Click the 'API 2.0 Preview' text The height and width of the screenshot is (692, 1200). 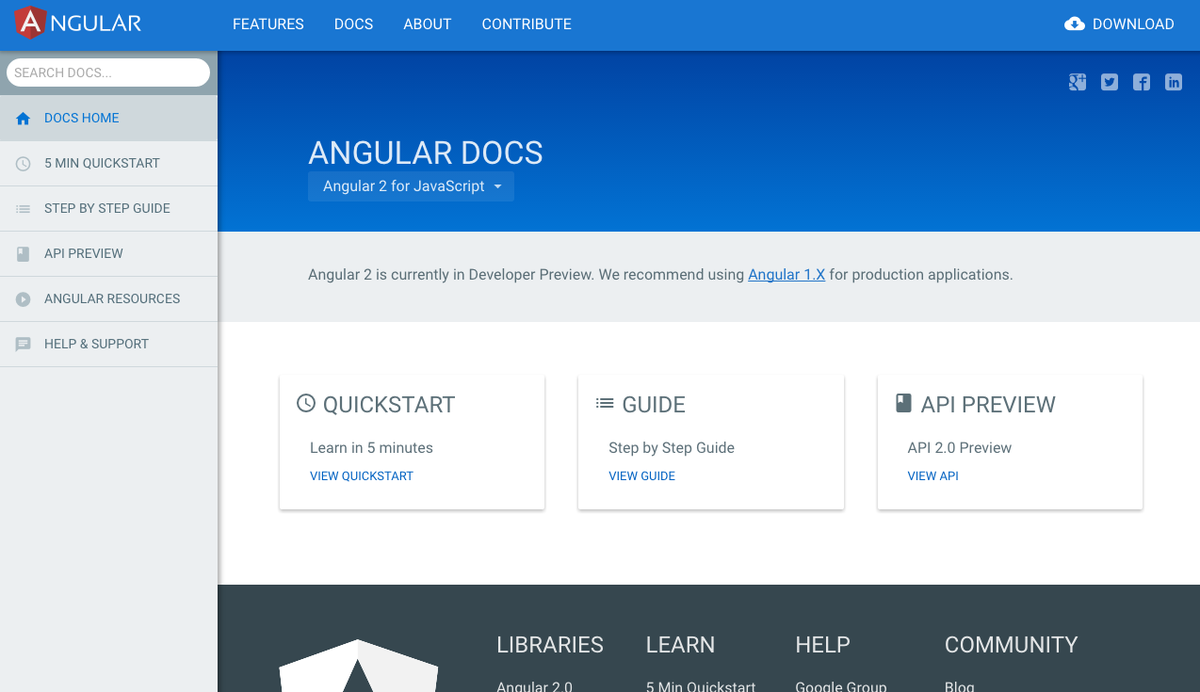pyautogui.click(x=959, y=448)
